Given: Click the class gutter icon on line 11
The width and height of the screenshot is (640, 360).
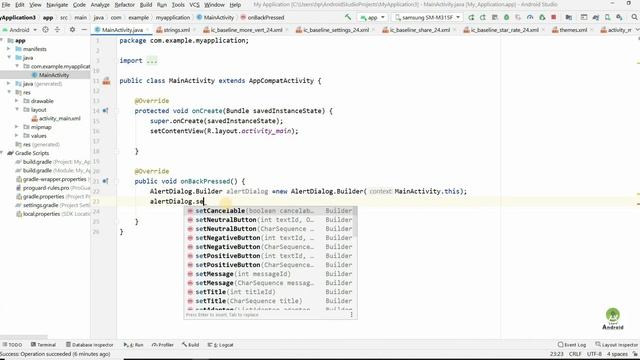Looking at the screenshot, I should pos(107,81).
